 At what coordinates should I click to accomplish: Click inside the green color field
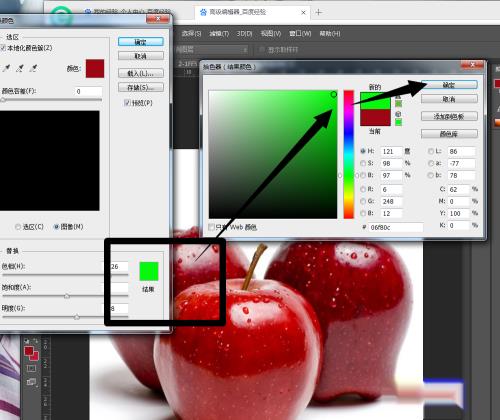[x=273, y=154]
